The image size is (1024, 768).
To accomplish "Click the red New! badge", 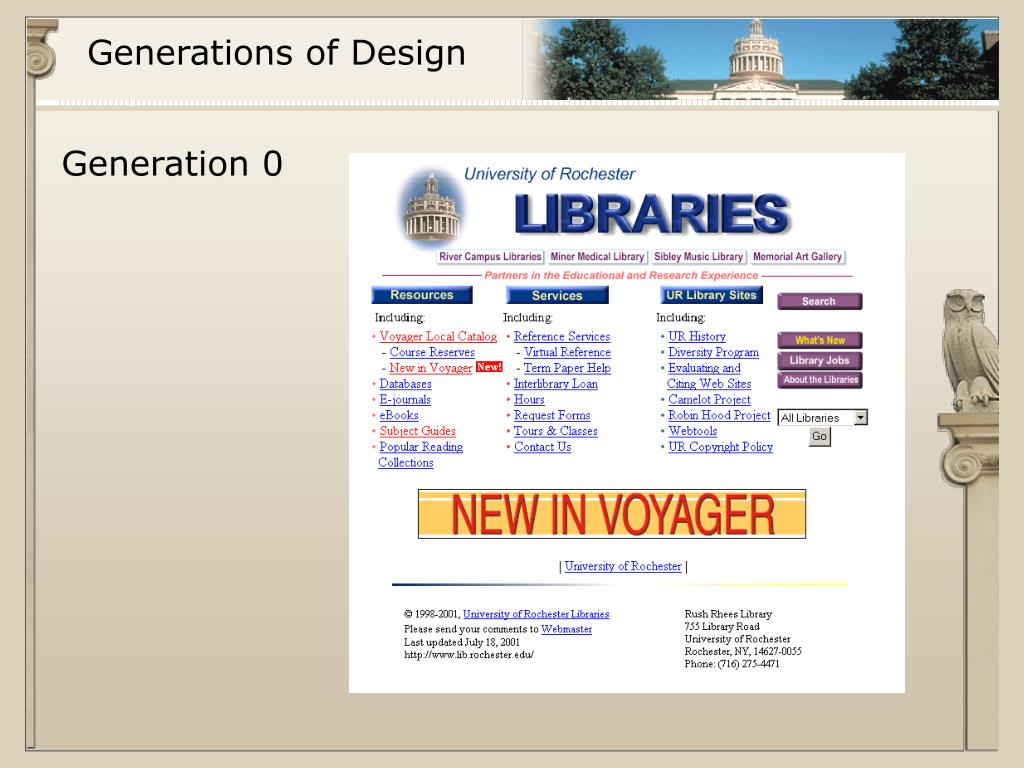I will [489, 367].
